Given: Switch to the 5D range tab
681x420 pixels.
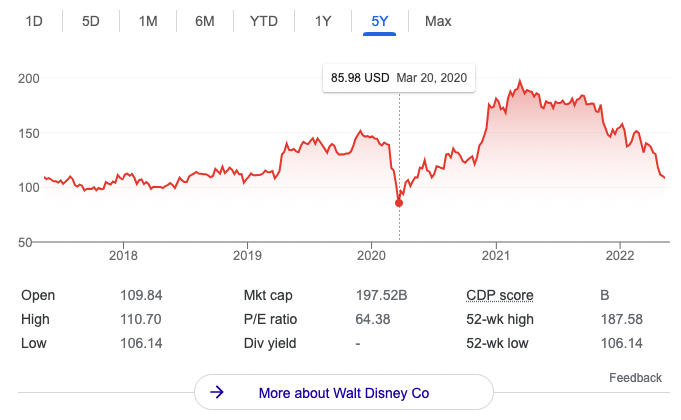Looking at the screenshot, I should (x=91, y=21).
